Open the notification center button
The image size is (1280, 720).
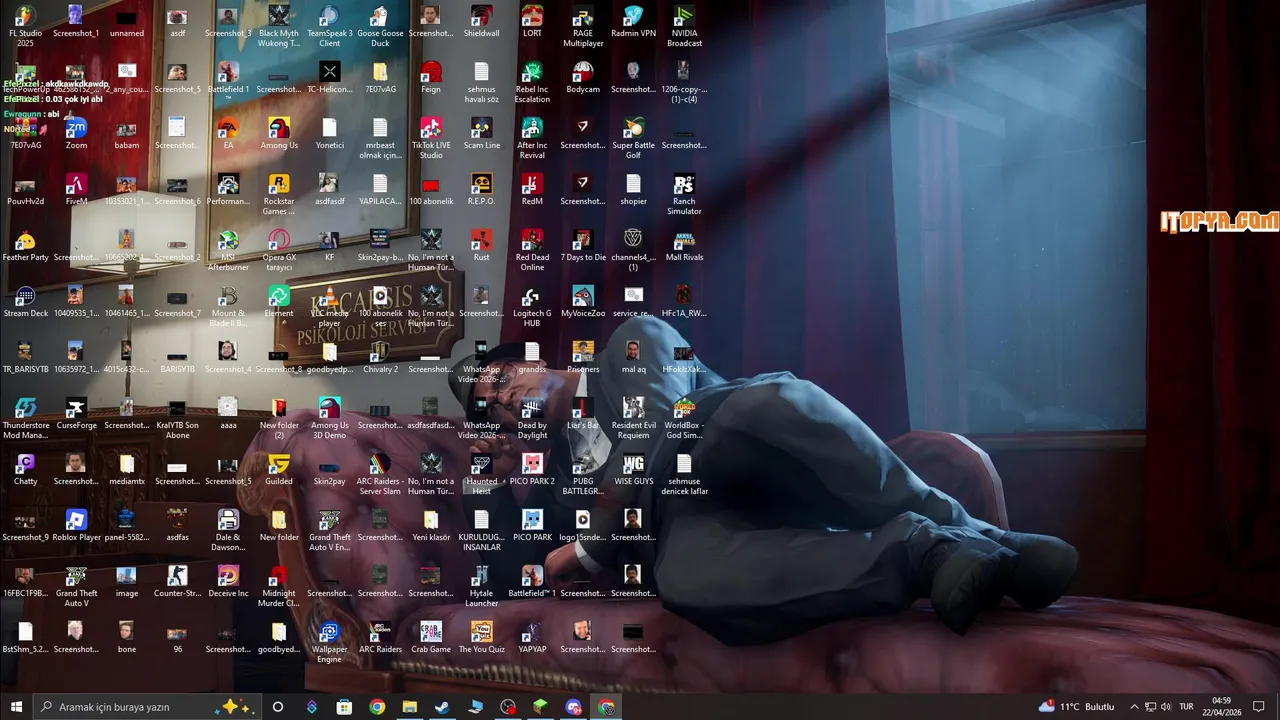pos(1259,707)
